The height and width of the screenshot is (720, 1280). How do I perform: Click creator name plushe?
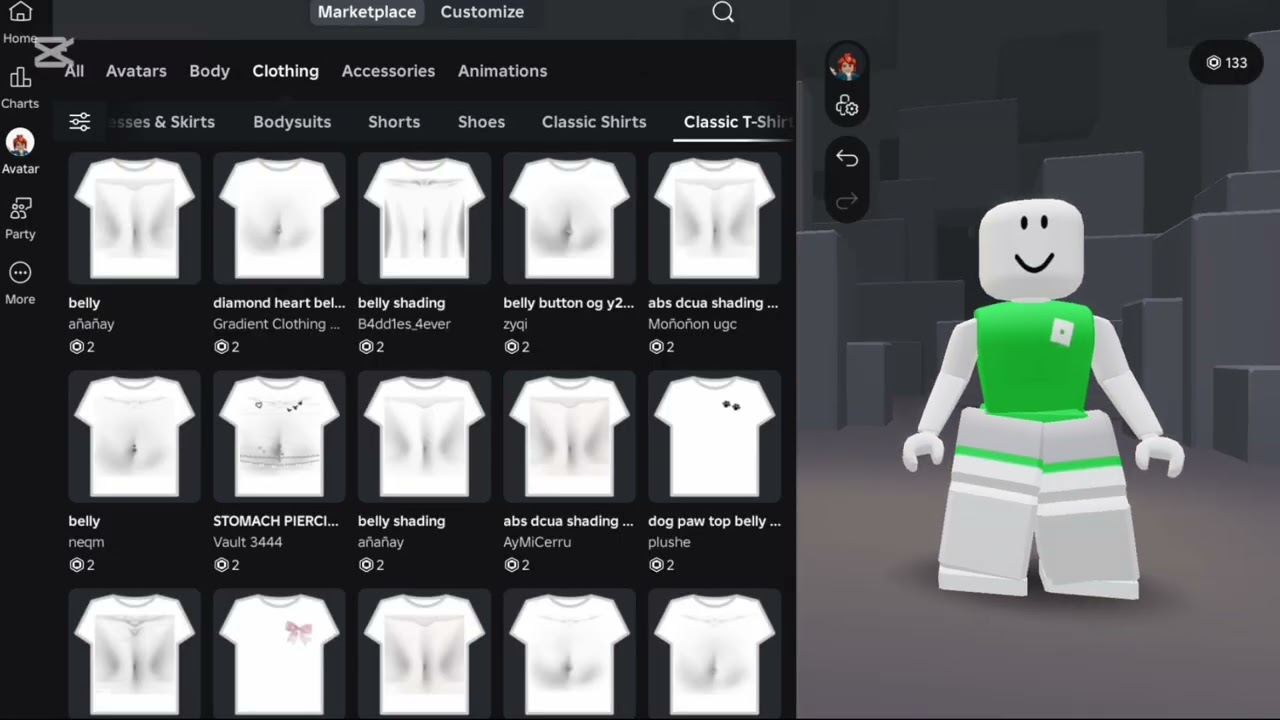(669, 542)
